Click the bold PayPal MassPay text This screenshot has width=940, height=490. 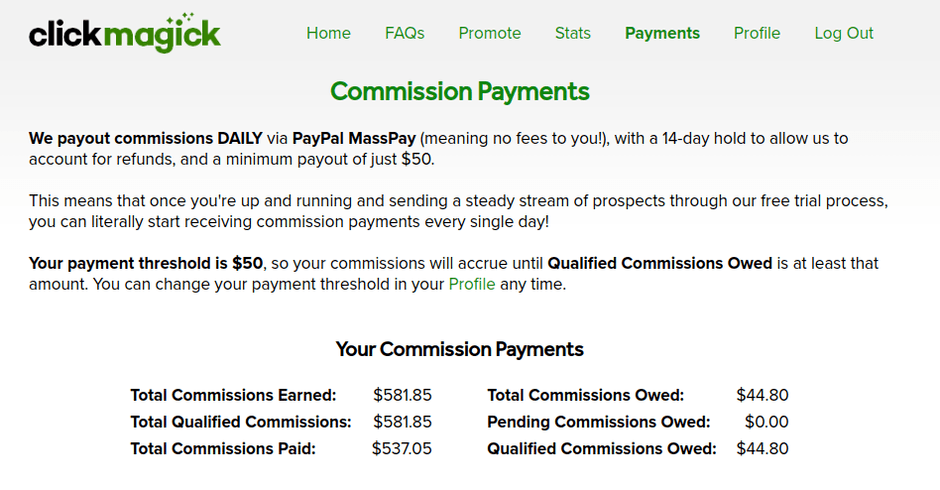pyautogui.click(x=354, y=138)
